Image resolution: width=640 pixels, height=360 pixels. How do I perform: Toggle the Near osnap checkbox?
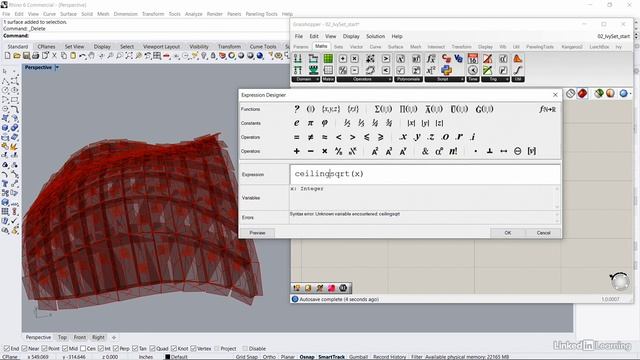tap(24, 349)
